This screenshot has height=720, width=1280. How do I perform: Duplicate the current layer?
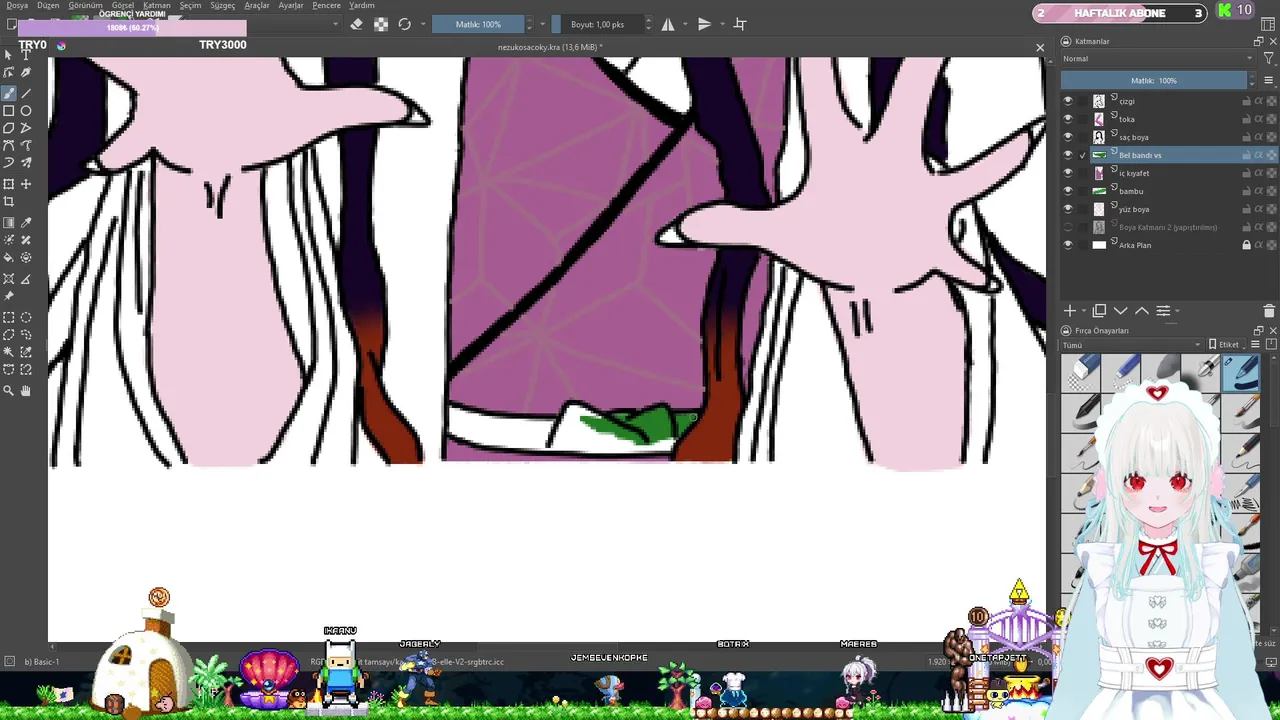[1099, 311]
